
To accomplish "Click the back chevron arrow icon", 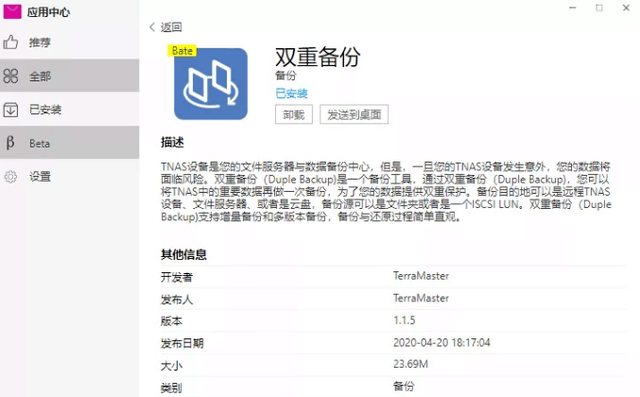I will click(x=152, y=27).
